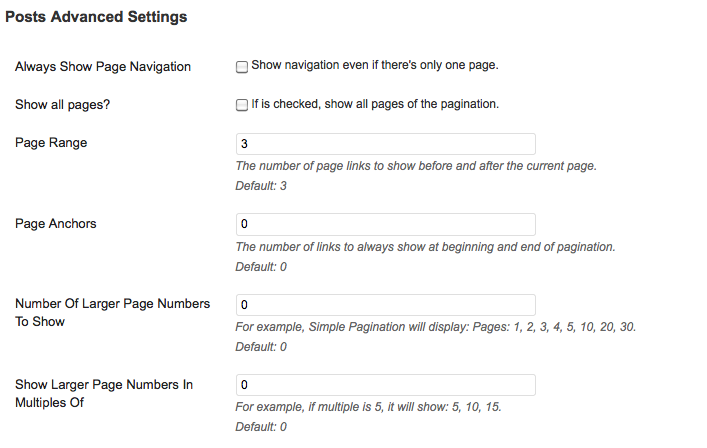Focus the Page Anchors text box
The image size is (707, 448).
click(386, 224)
